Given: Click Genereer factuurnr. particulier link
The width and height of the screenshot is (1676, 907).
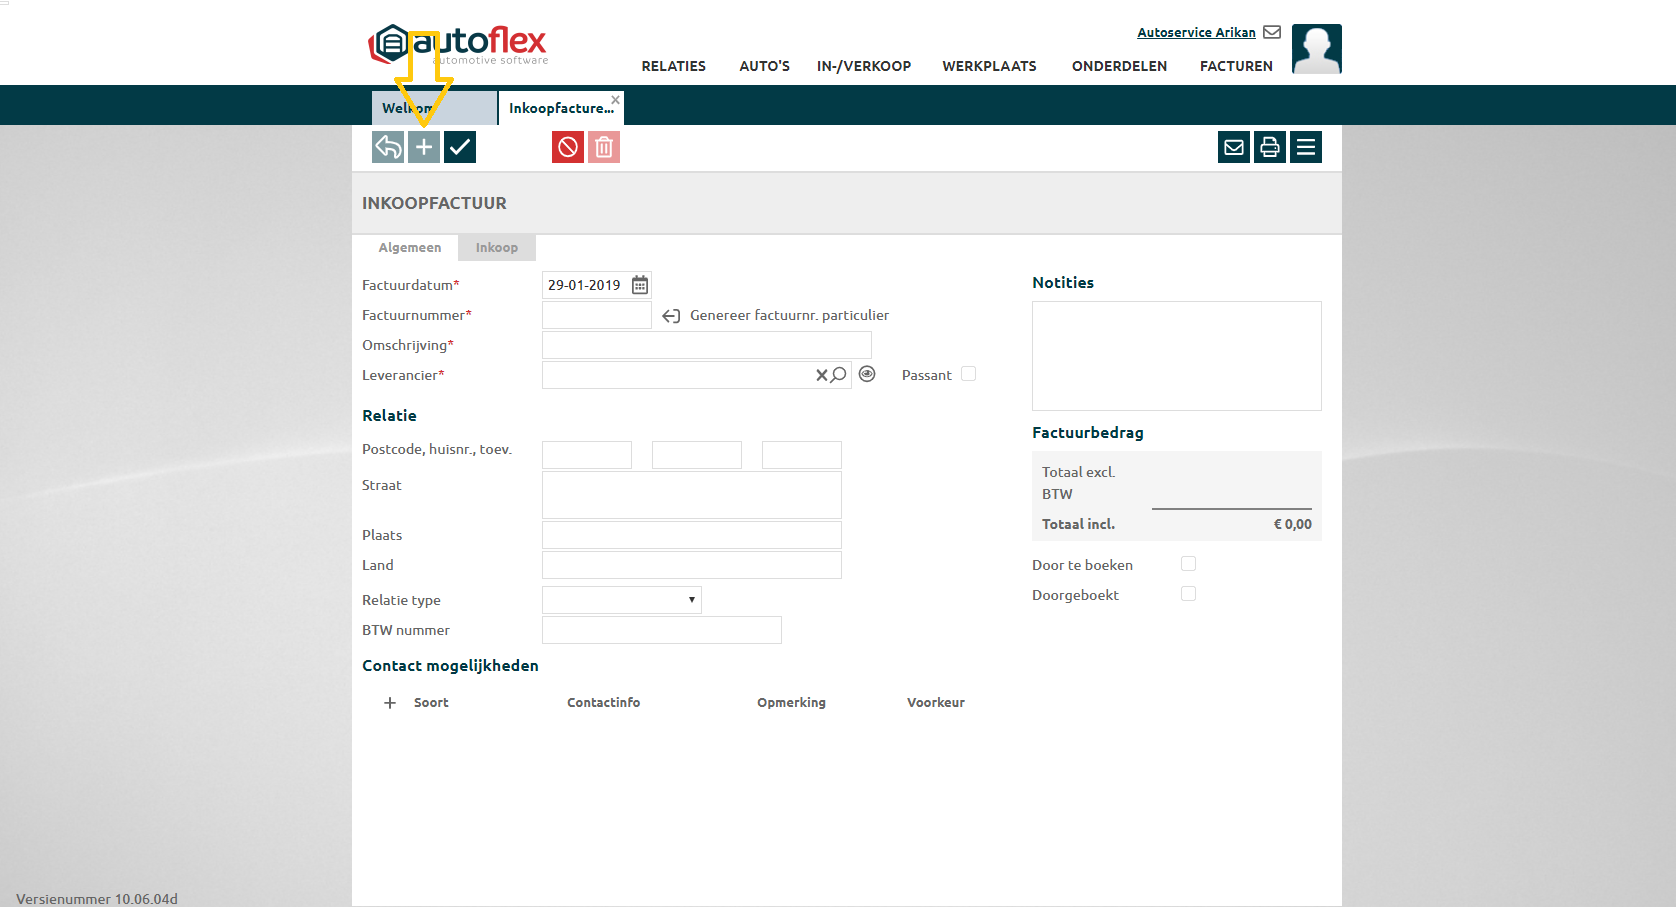Looking at the screenshot, I should pyautogui.click(x=788, y=315).
